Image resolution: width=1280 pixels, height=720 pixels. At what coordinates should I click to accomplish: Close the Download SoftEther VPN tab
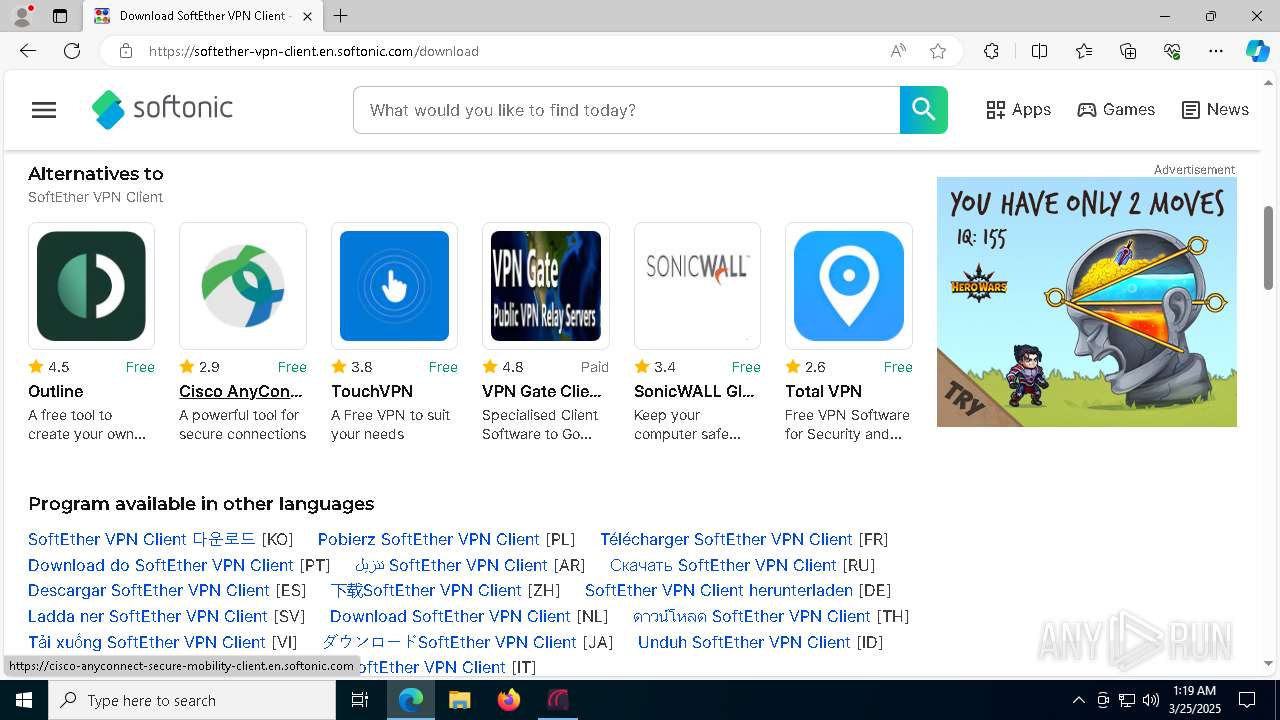[x=308, y=16]
